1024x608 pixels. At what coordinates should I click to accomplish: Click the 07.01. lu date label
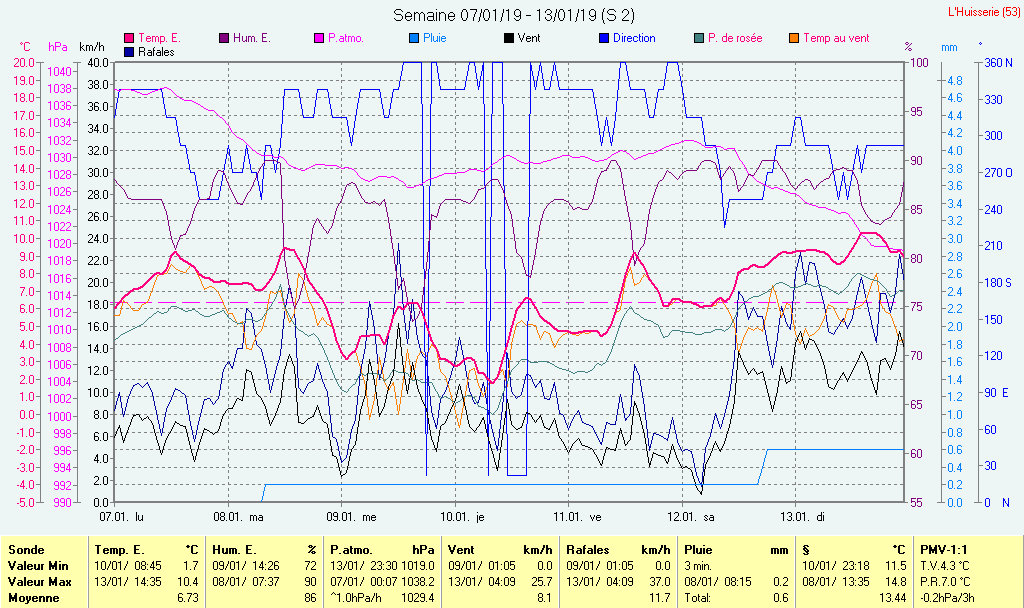click(121, 517)
